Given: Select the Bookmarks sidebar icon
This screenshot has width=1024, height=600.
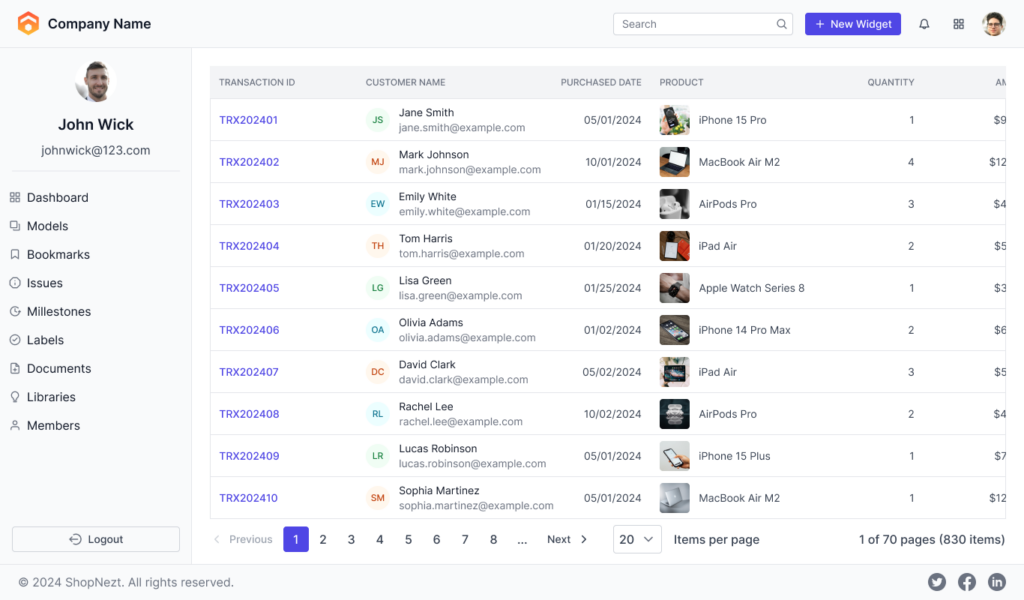Looking at the screenshot, I should click(14, 254).
